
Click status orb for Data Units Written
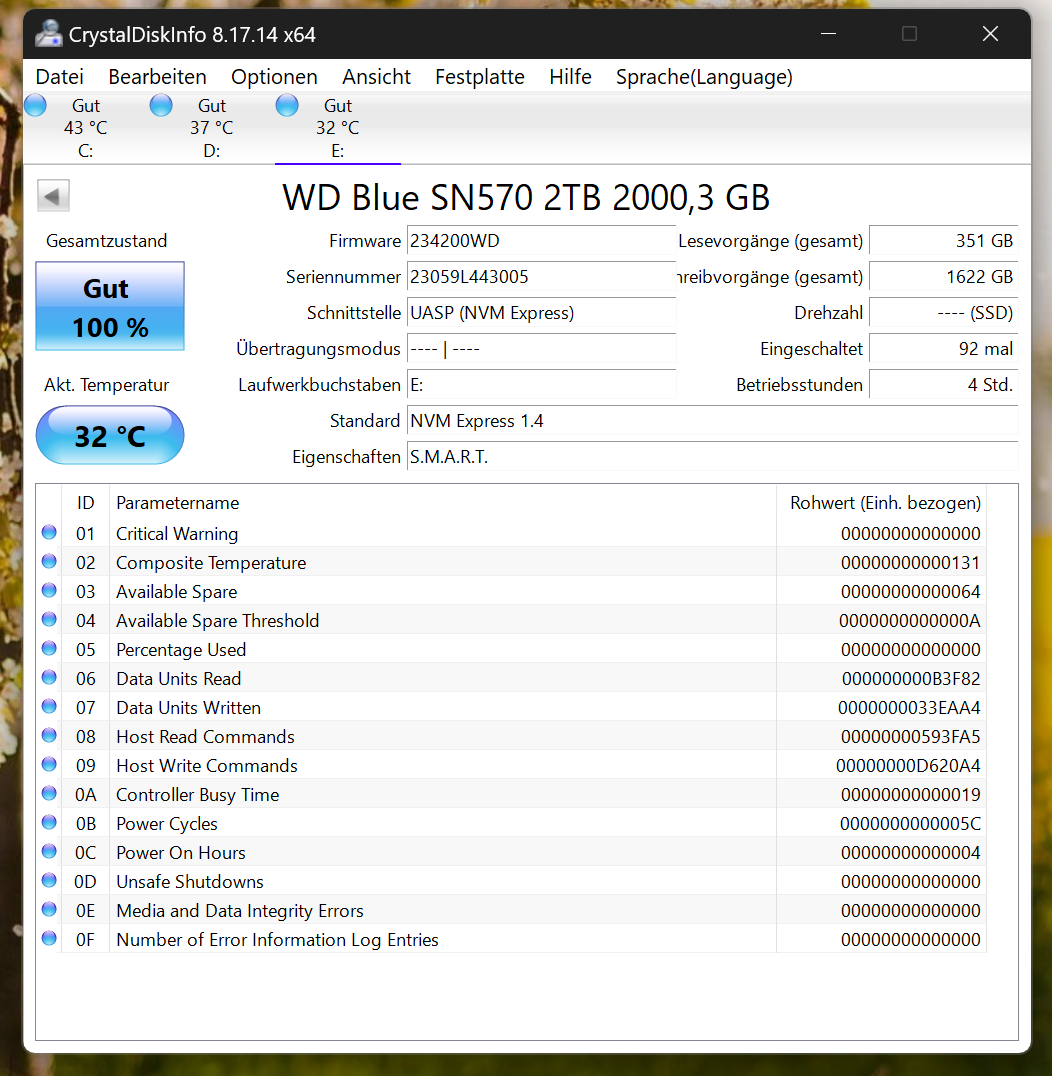(49, 706)
